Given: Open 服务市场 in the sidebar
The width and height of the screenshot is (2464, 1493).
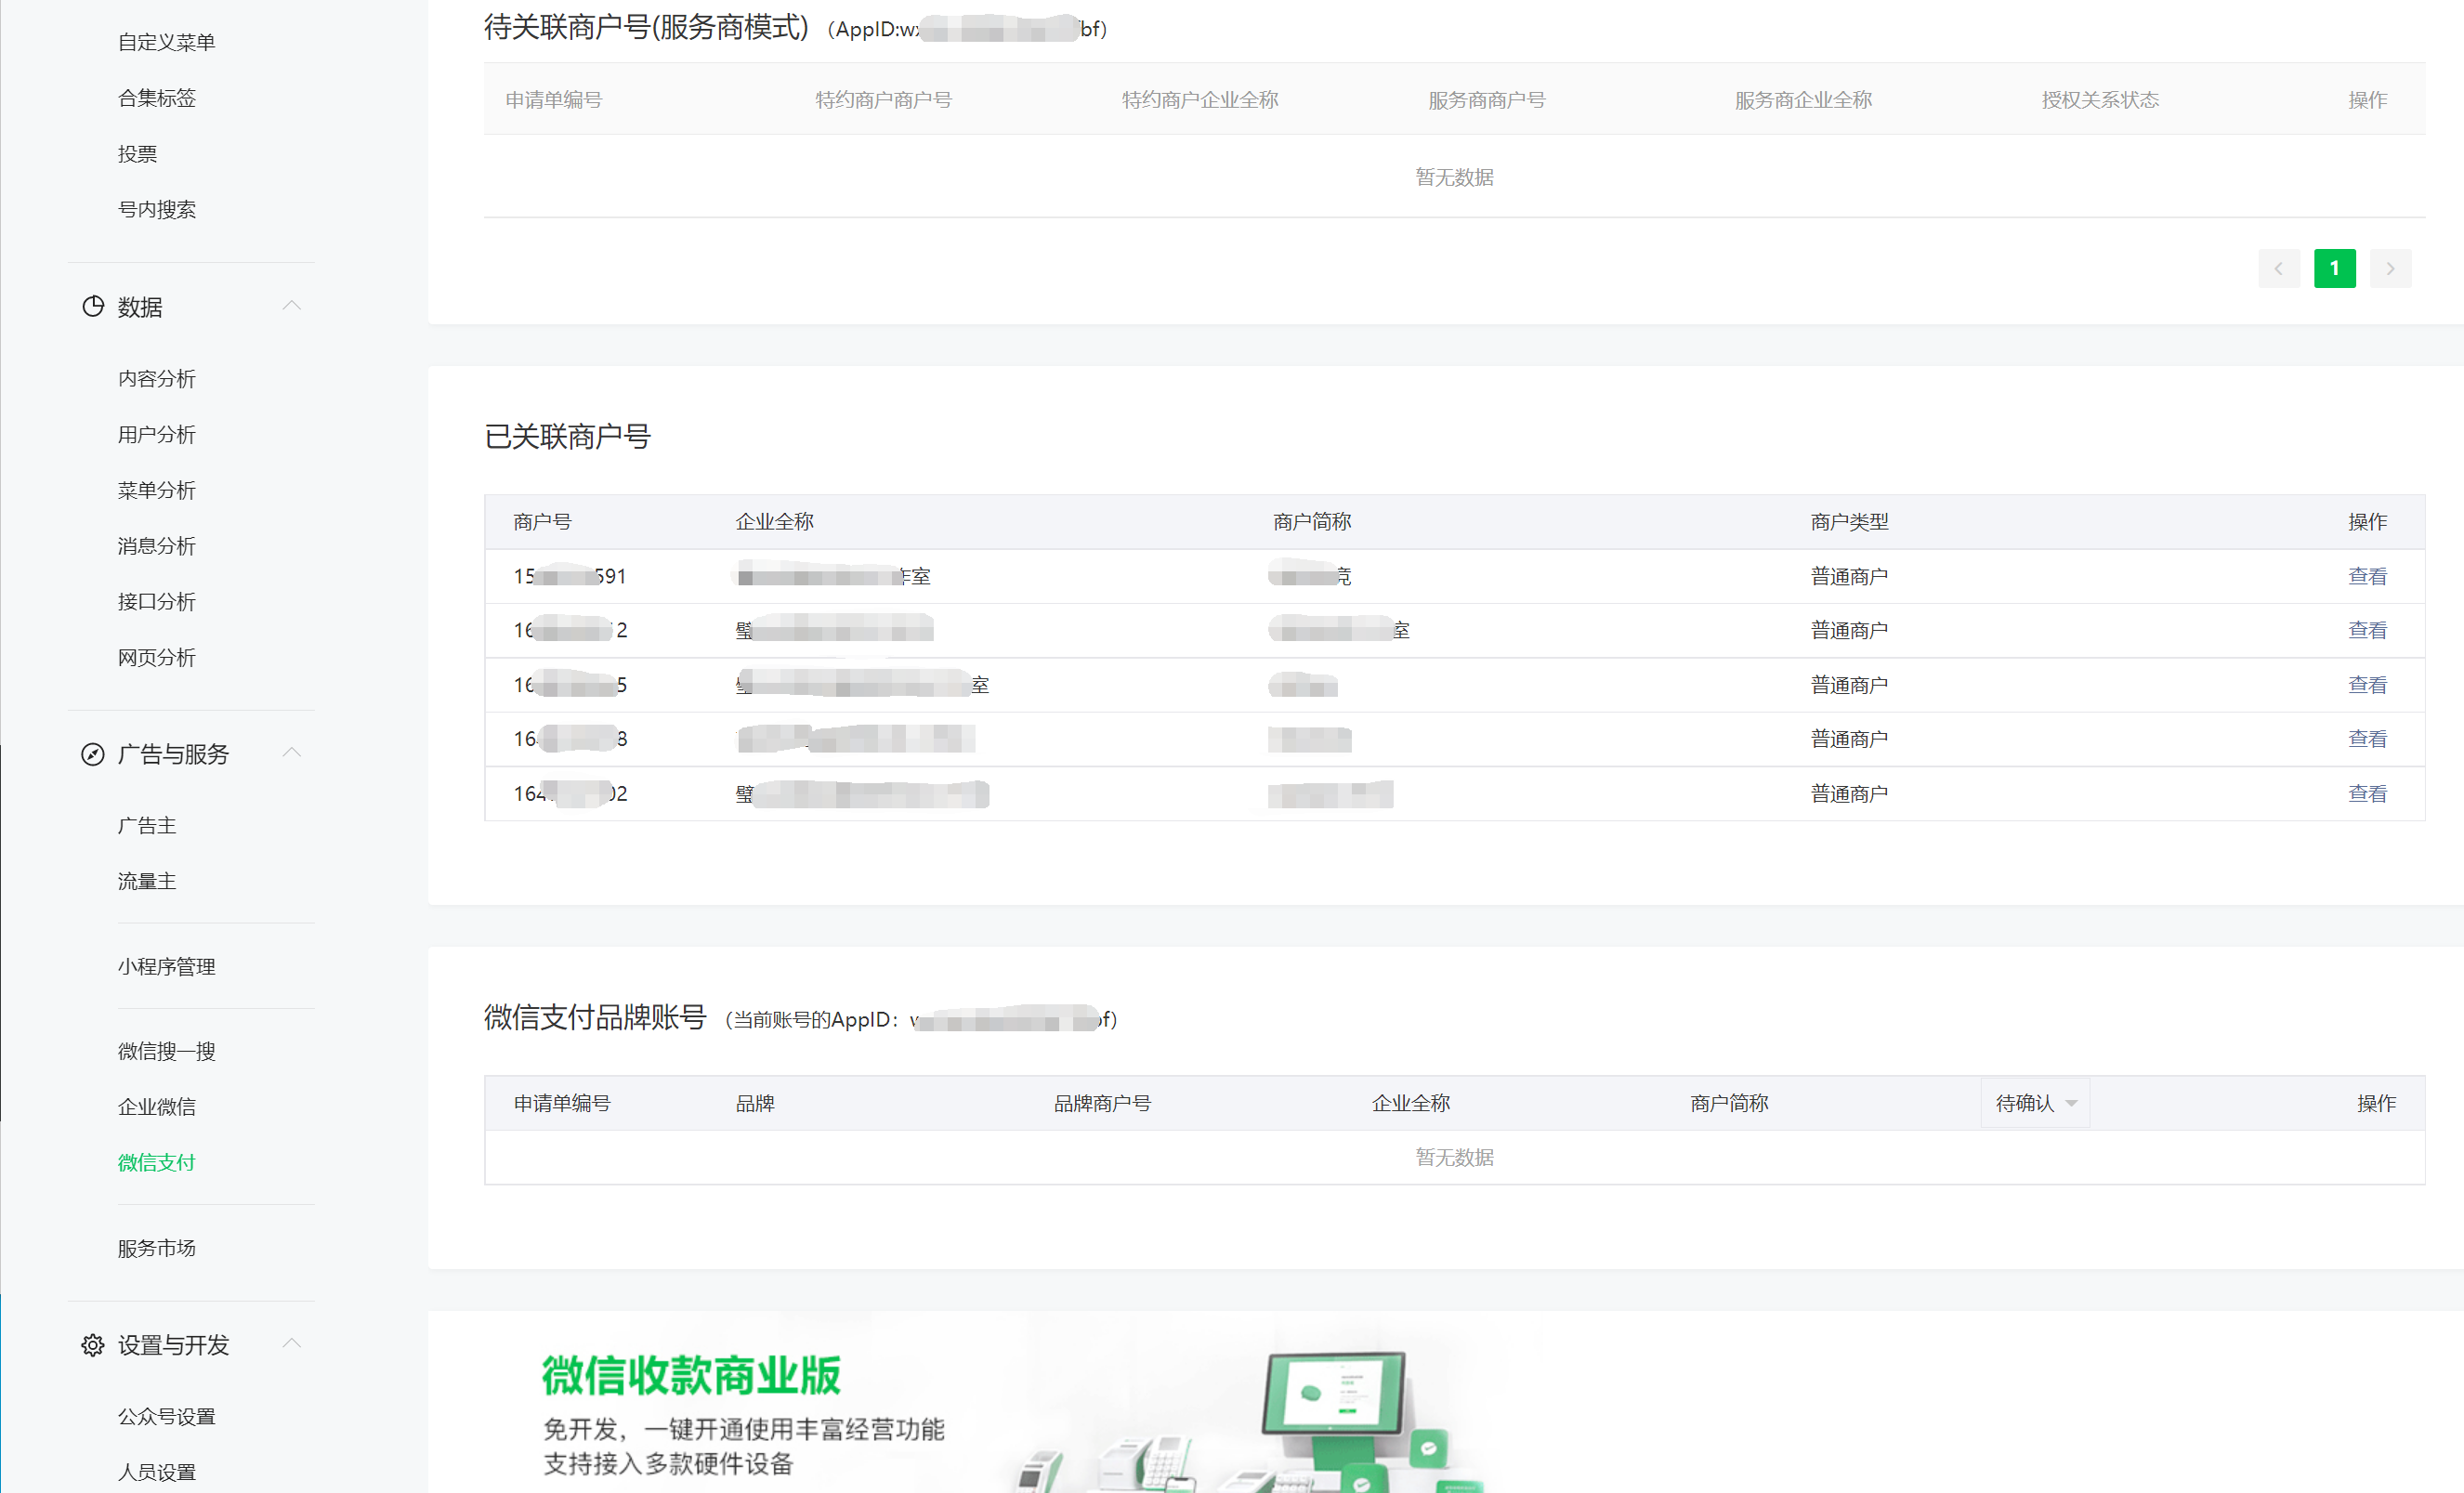Looking at the screenshot, I should 156,1248.
